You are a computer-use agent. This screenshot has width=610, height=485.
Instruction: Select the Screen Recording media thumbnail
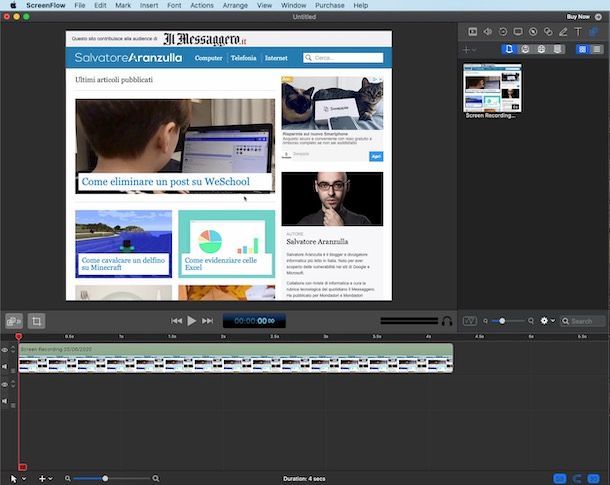[x=492, y=88]
